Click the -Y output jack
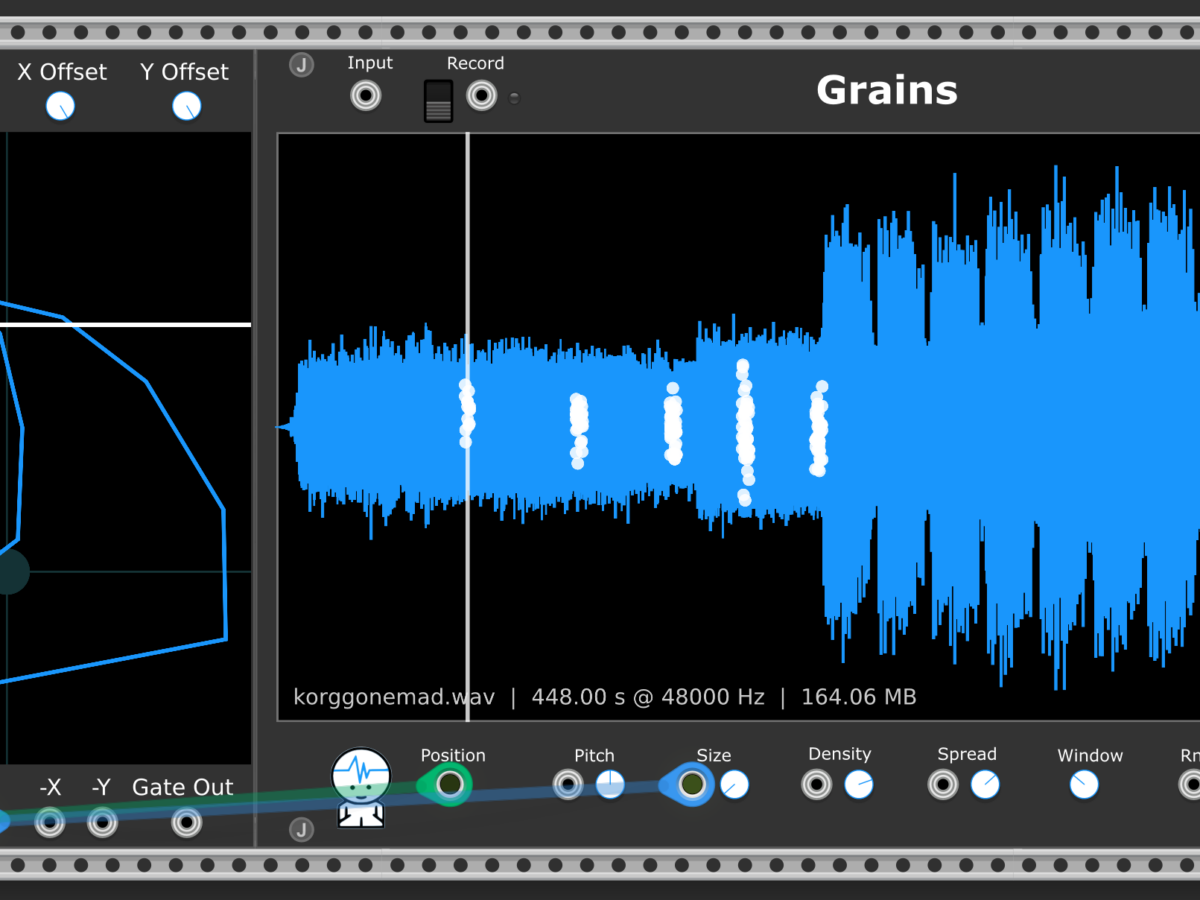Viewport: 1200px width, 900px height. [x=102, y=823]
